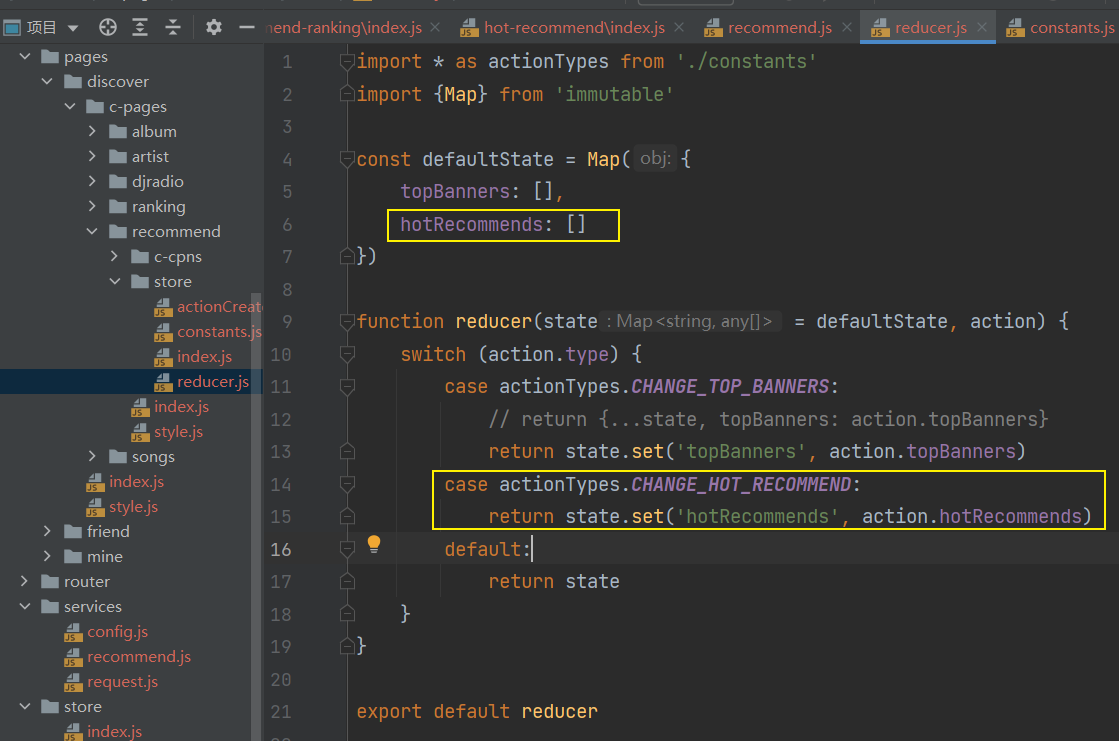Click 'export default reducer' on line 21
Screen dimensions: 1119x741
pos(477,711)
